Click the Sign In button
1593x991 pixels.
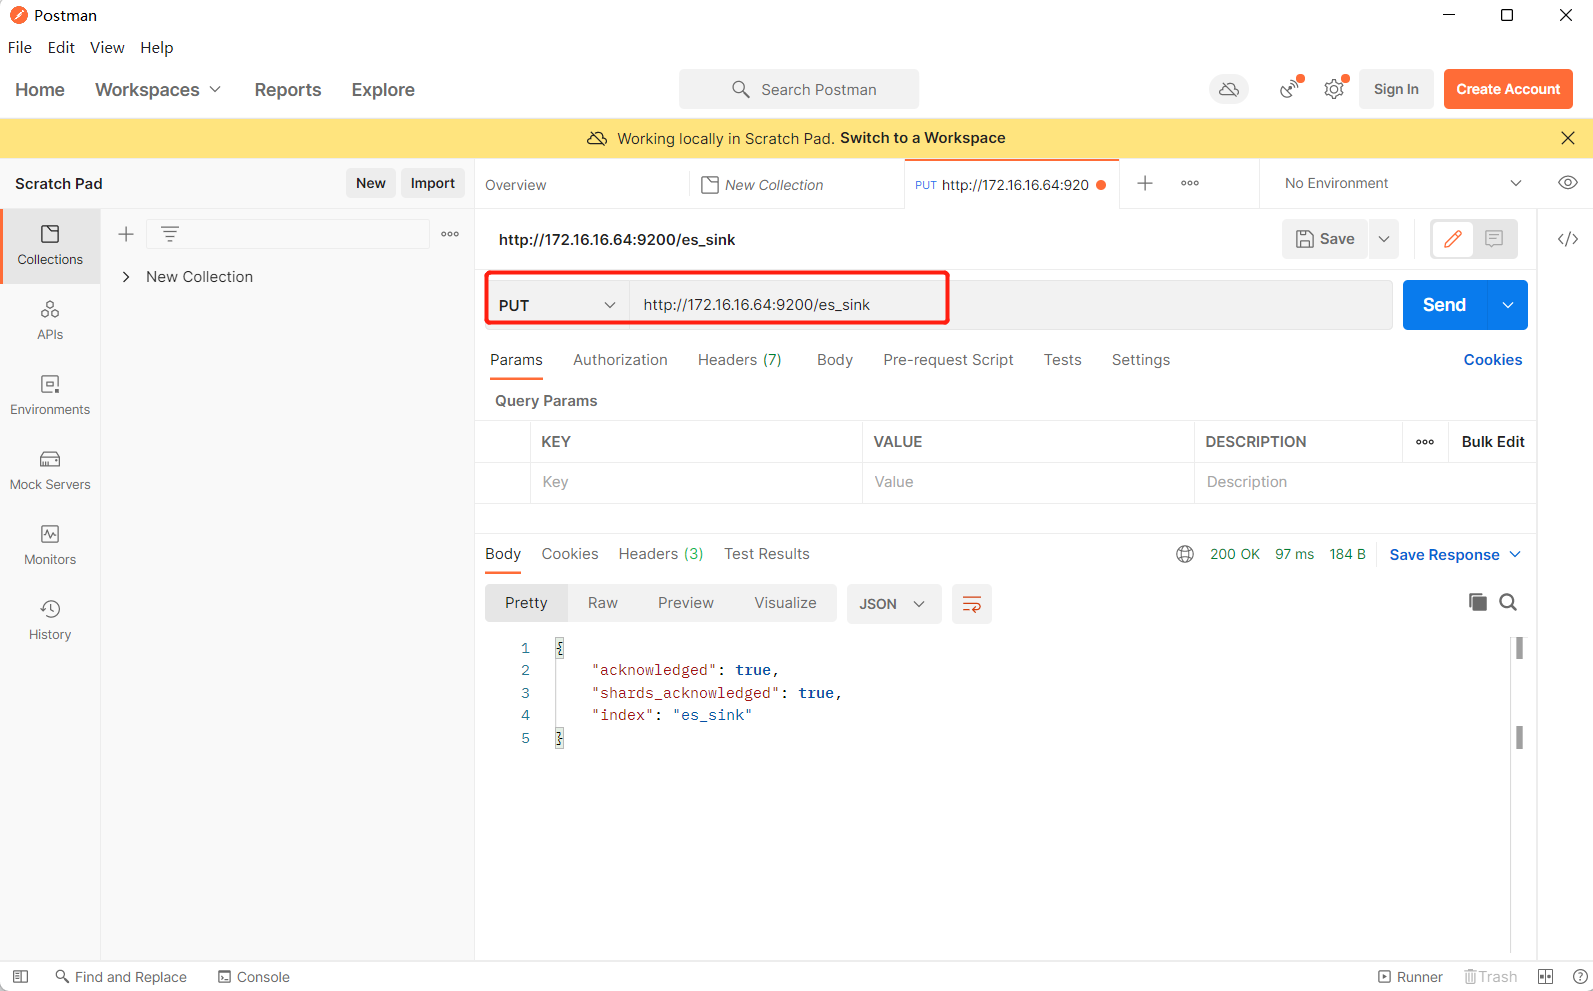[x=1396, y=89]
